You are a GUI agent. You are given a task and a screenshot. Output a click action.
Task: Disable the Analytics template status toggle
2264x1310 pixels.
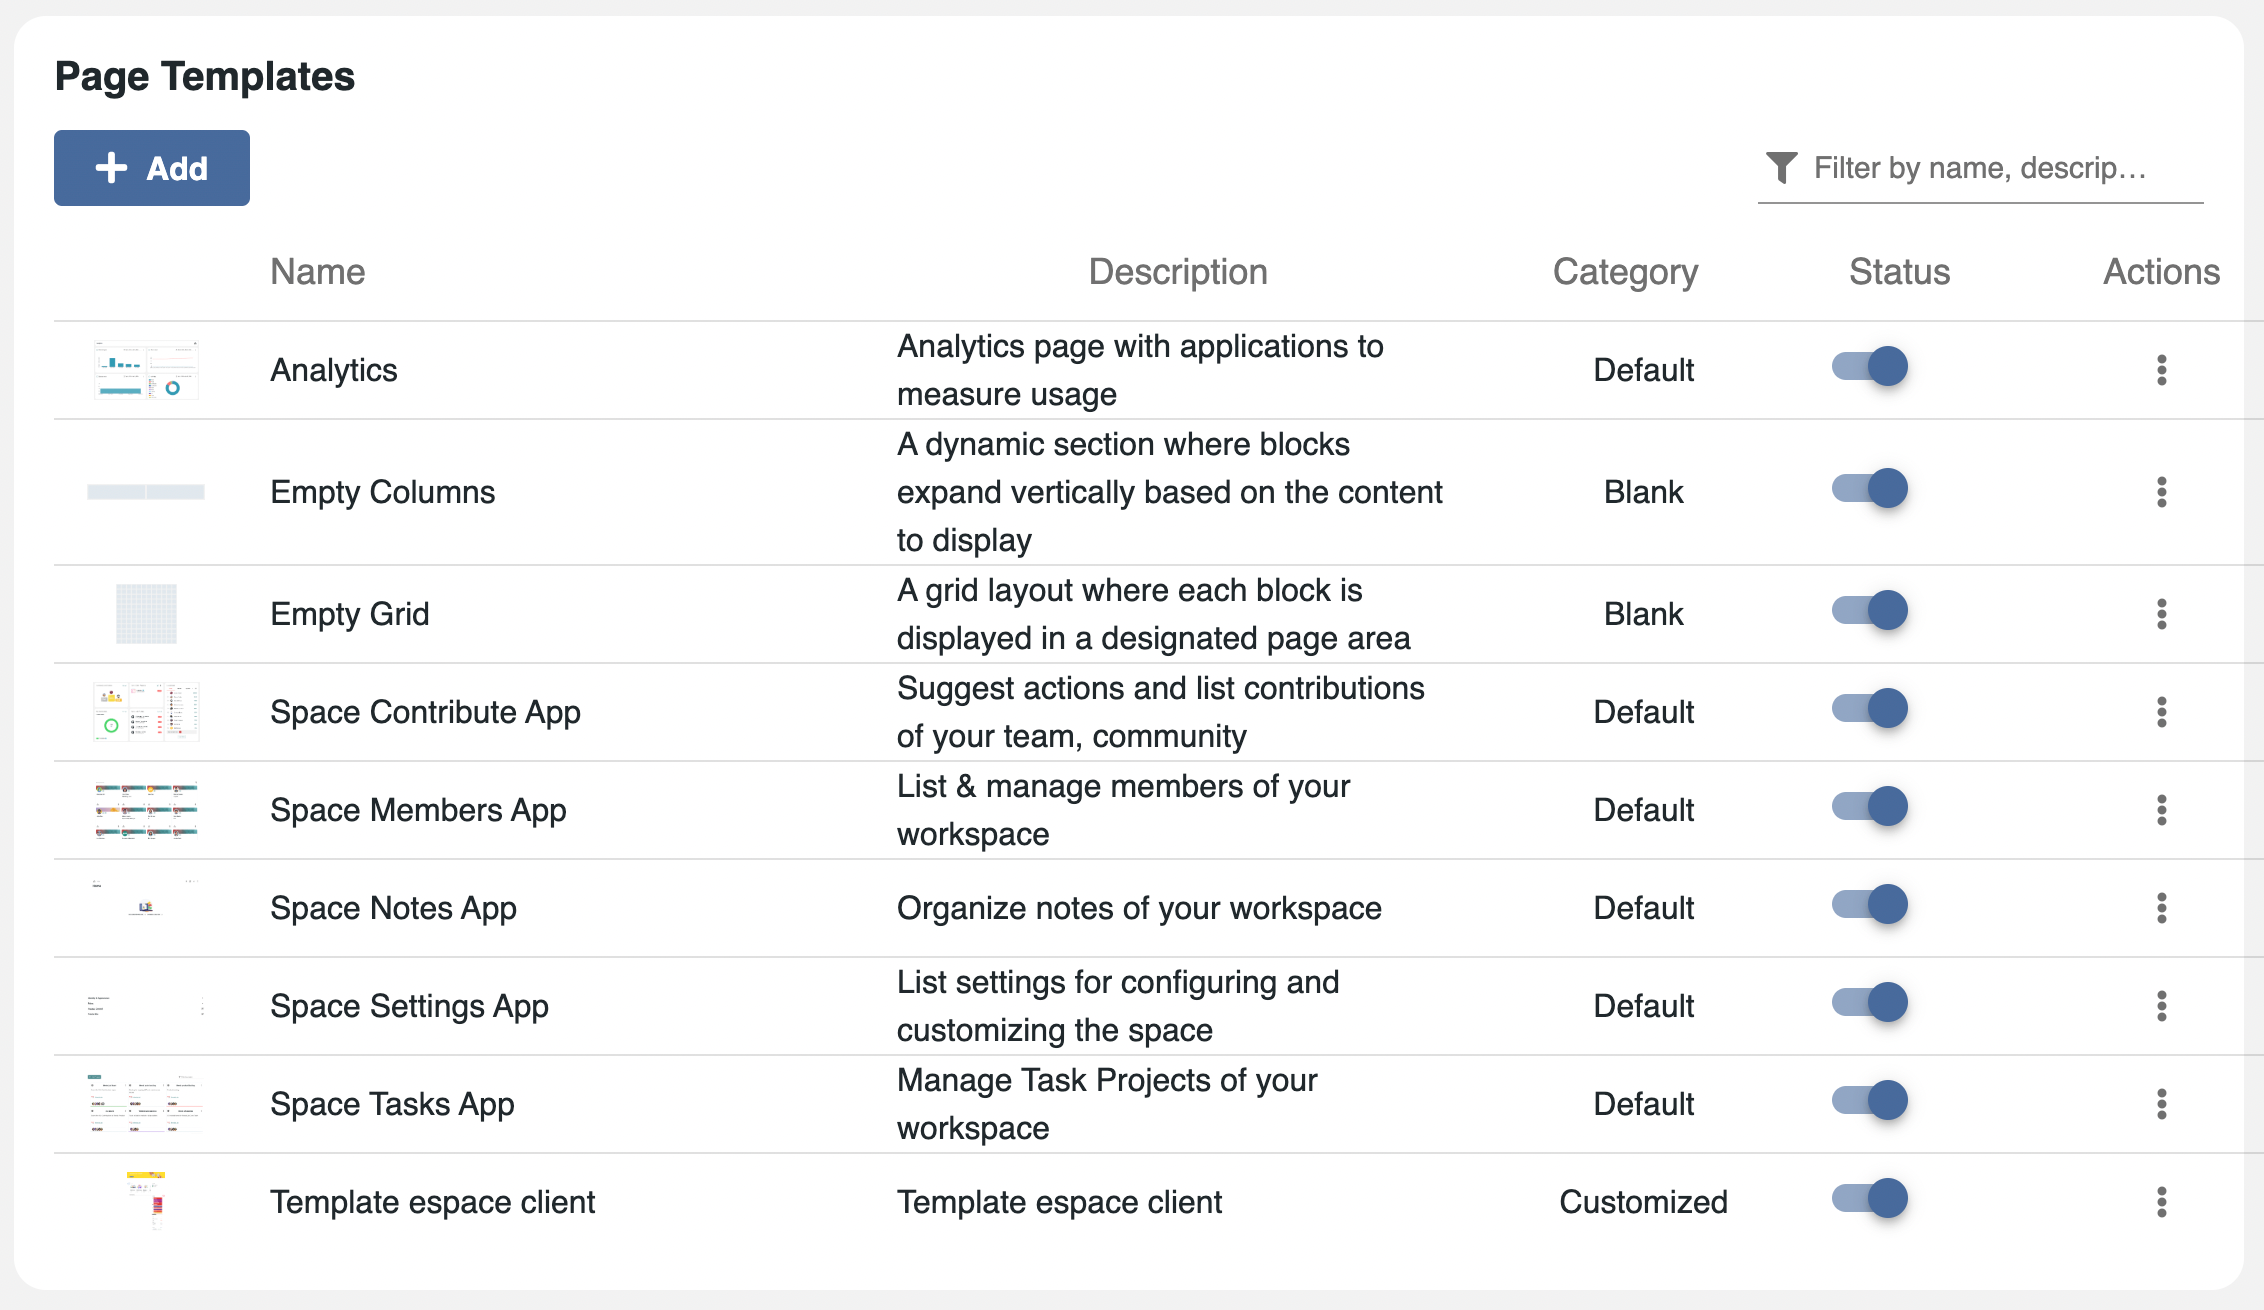coord(1869,367)
